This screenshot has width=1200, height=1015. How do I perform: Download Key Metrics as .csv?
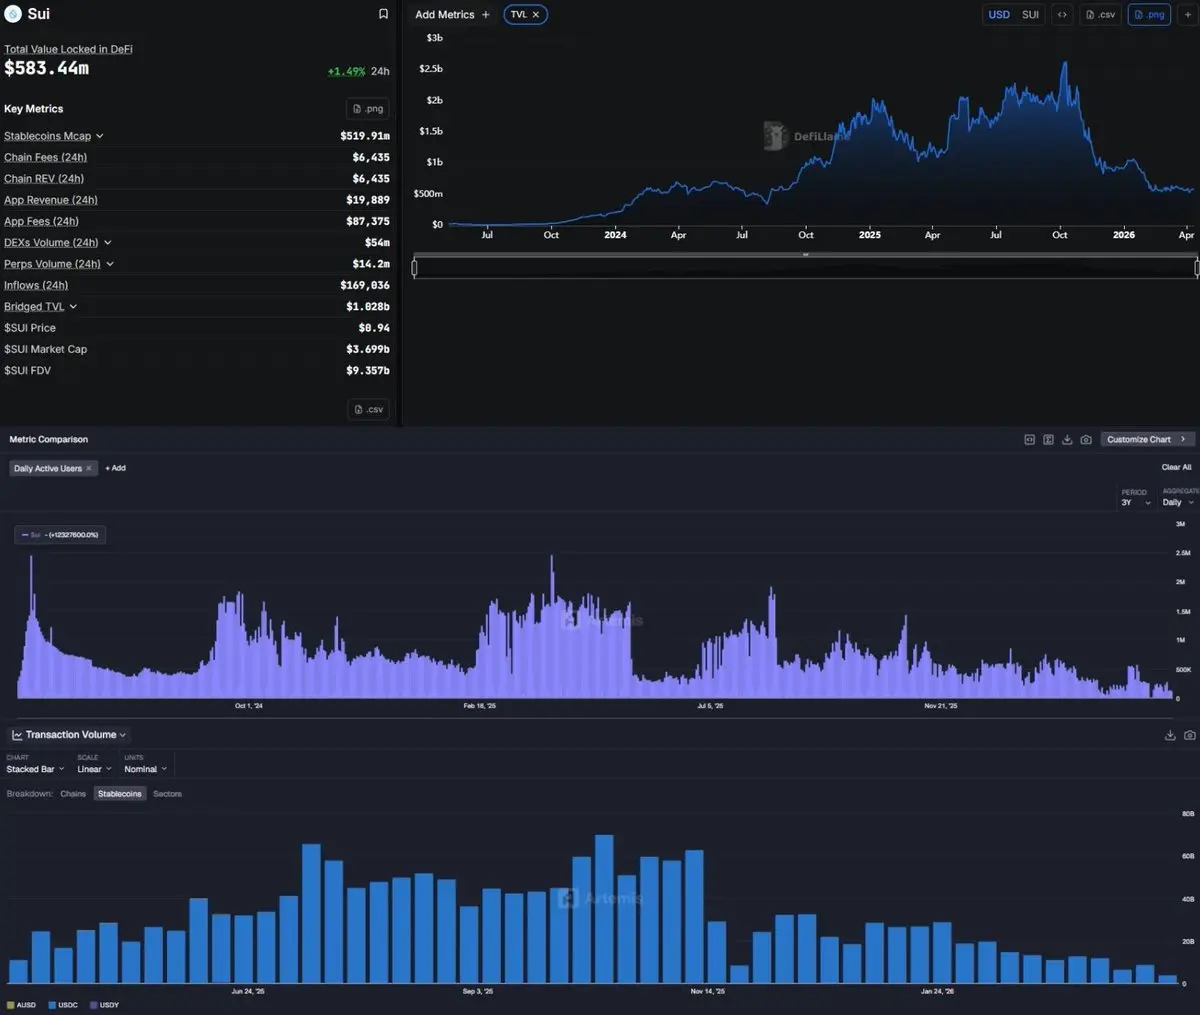368,409
